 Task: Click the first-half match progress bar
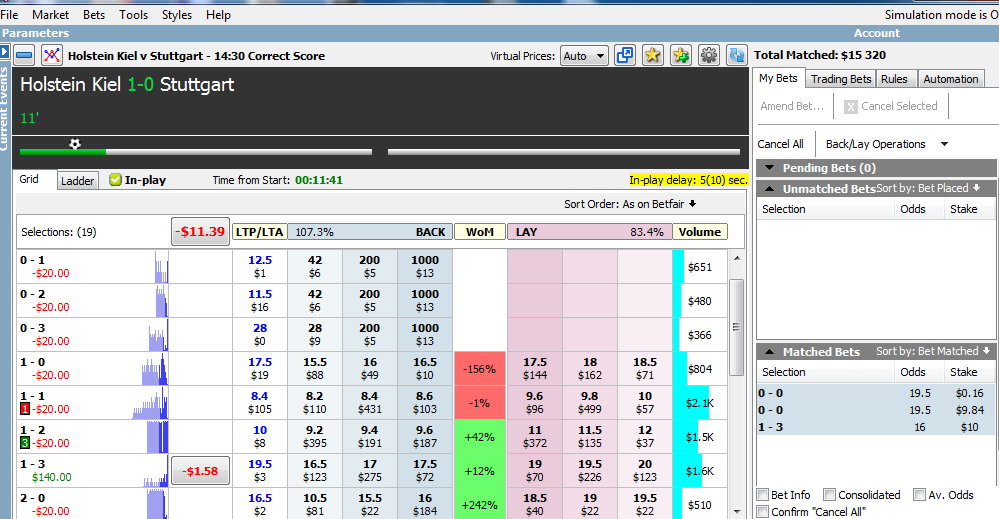[x=196, y=152]
